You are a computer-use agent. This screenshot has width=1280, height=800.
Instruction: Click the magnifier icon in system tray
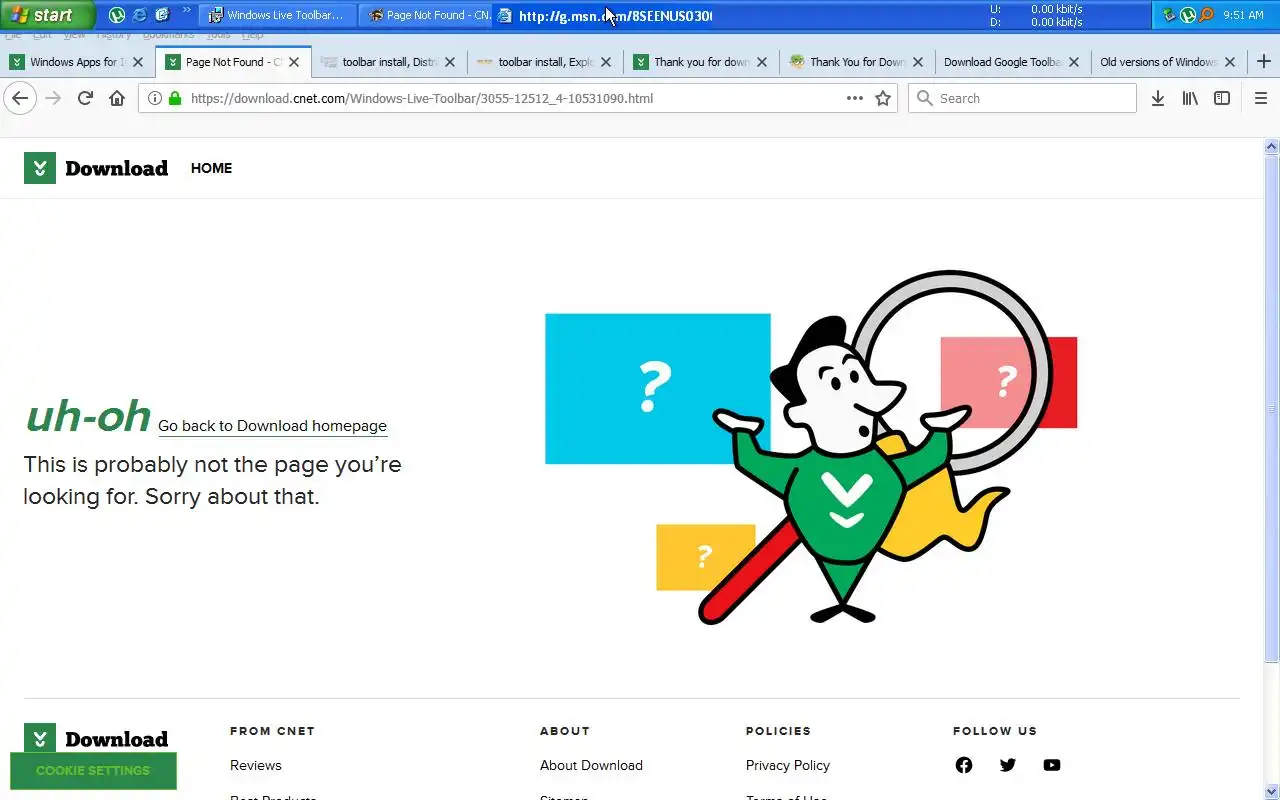point(1206,15)
